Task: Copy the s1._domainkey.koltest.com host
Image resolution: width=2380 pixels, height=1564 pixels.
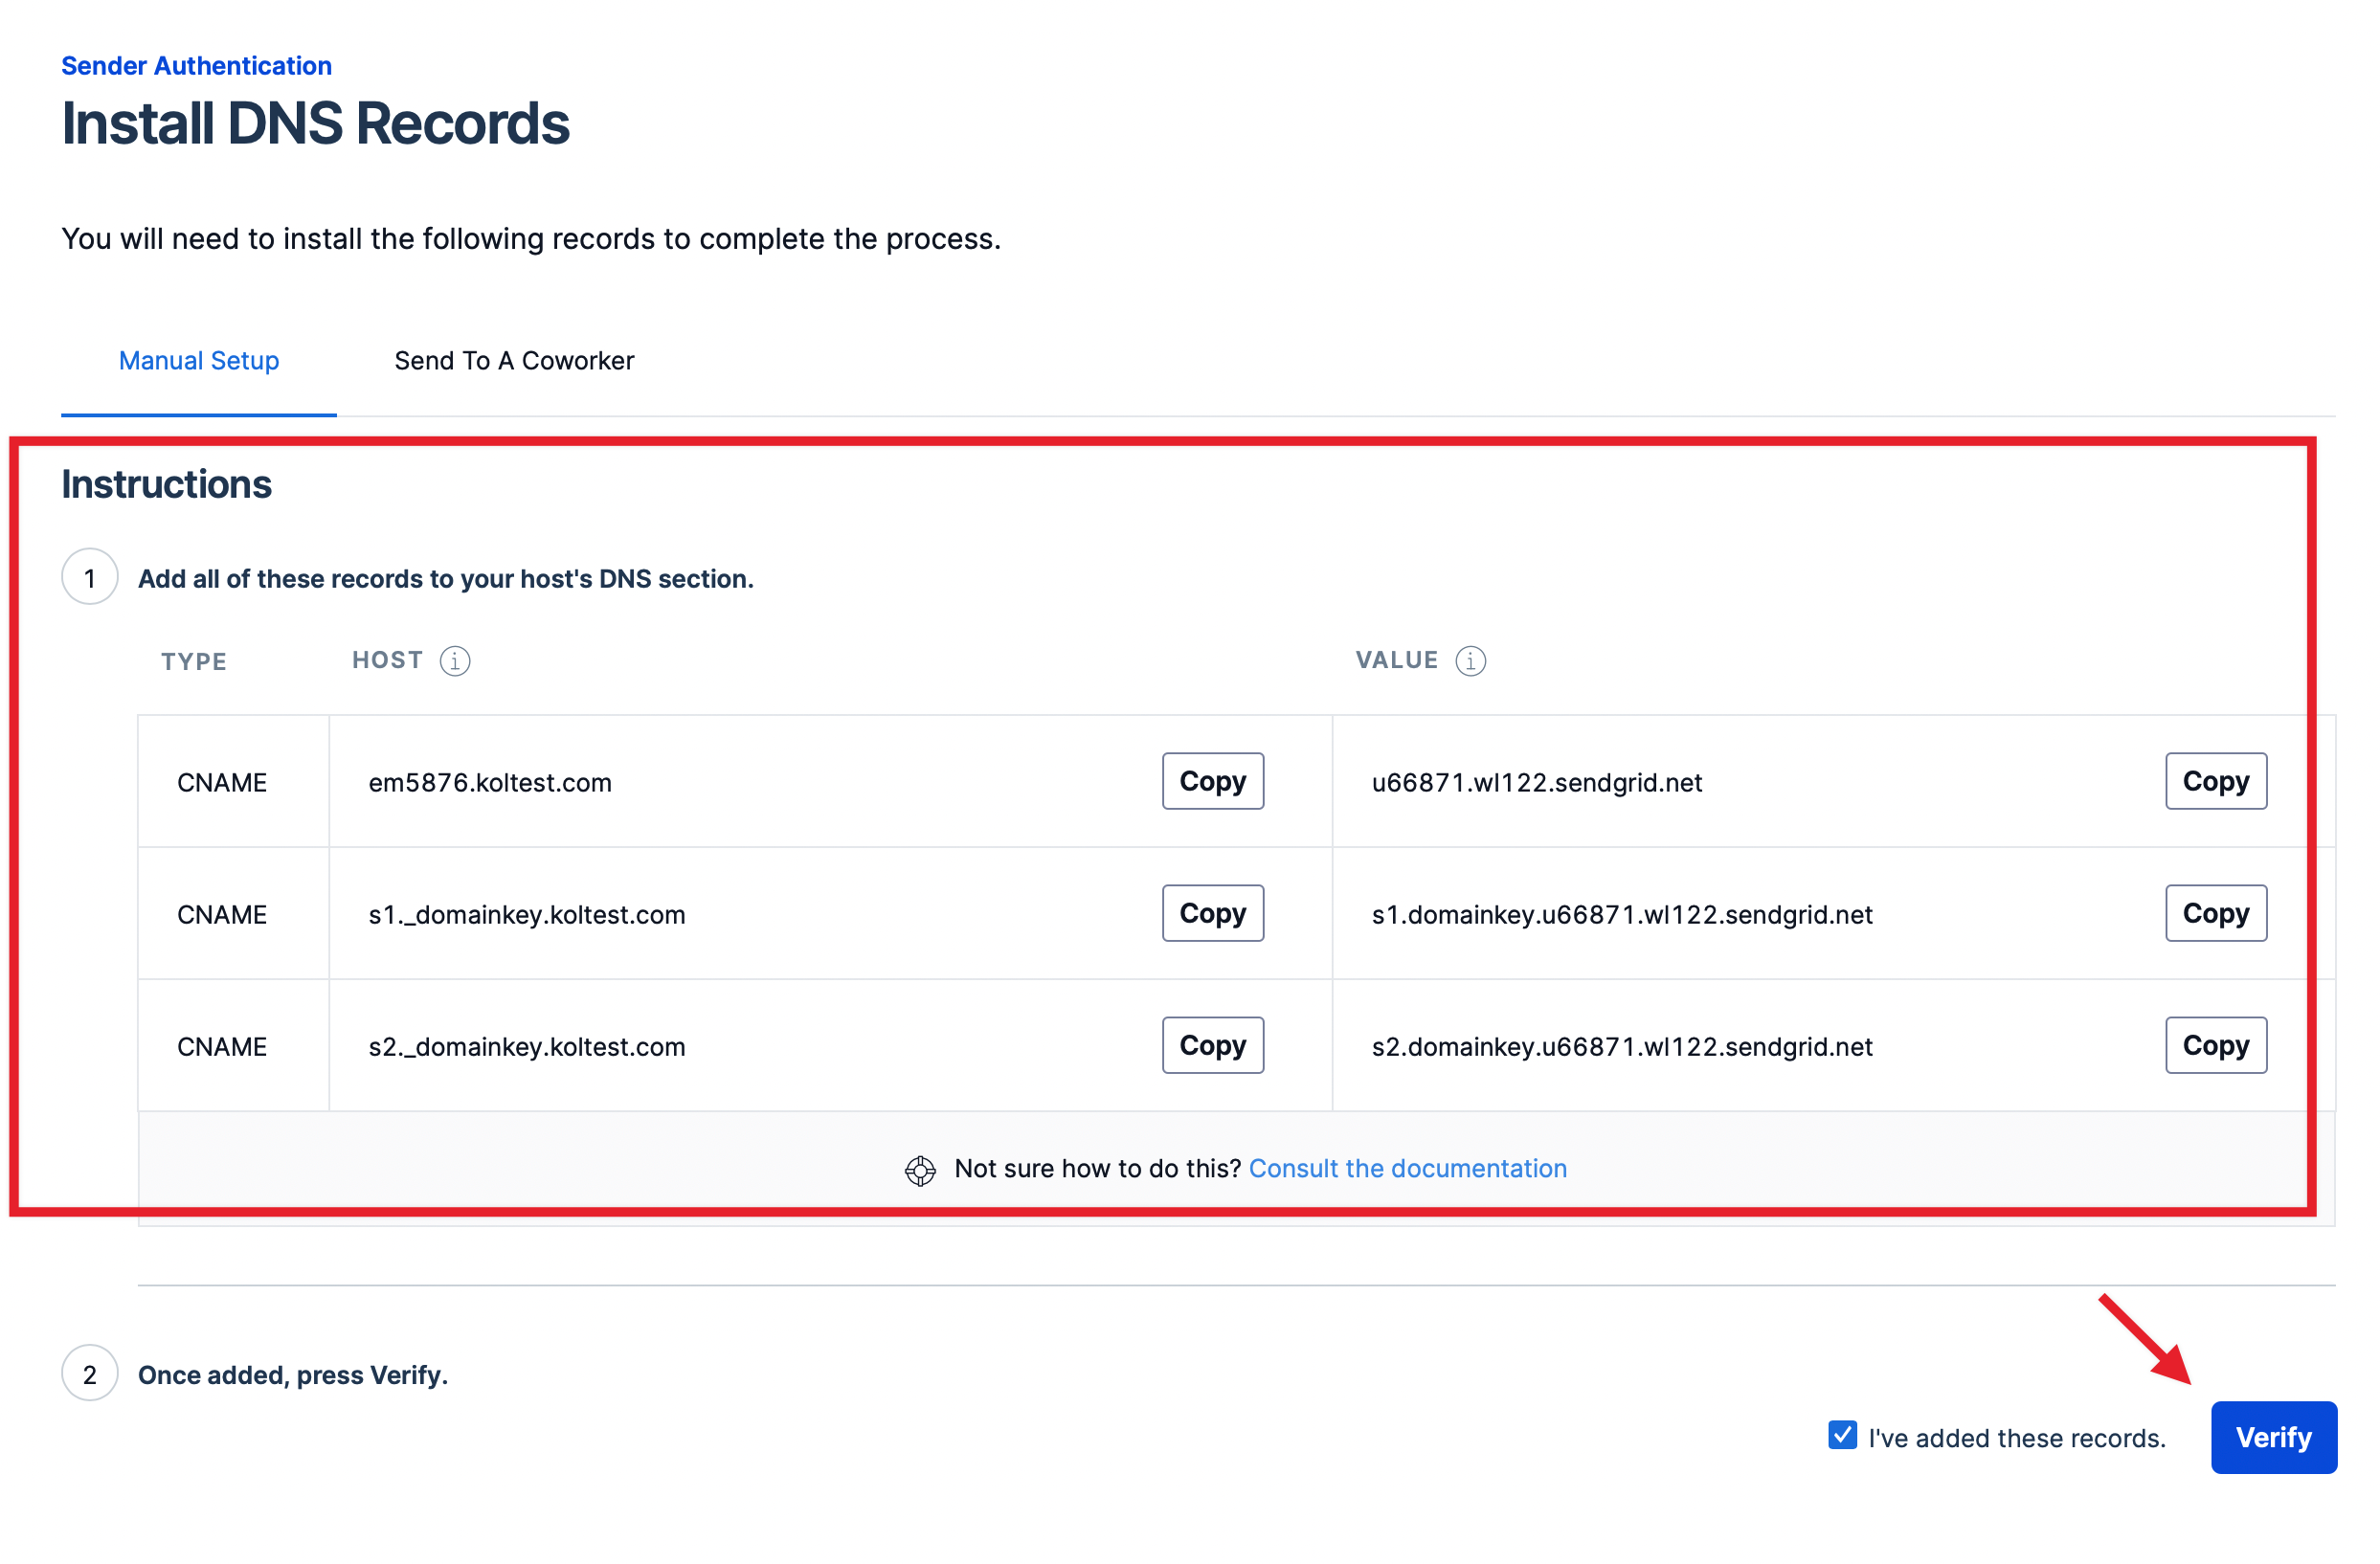Action: [1212, 913]
